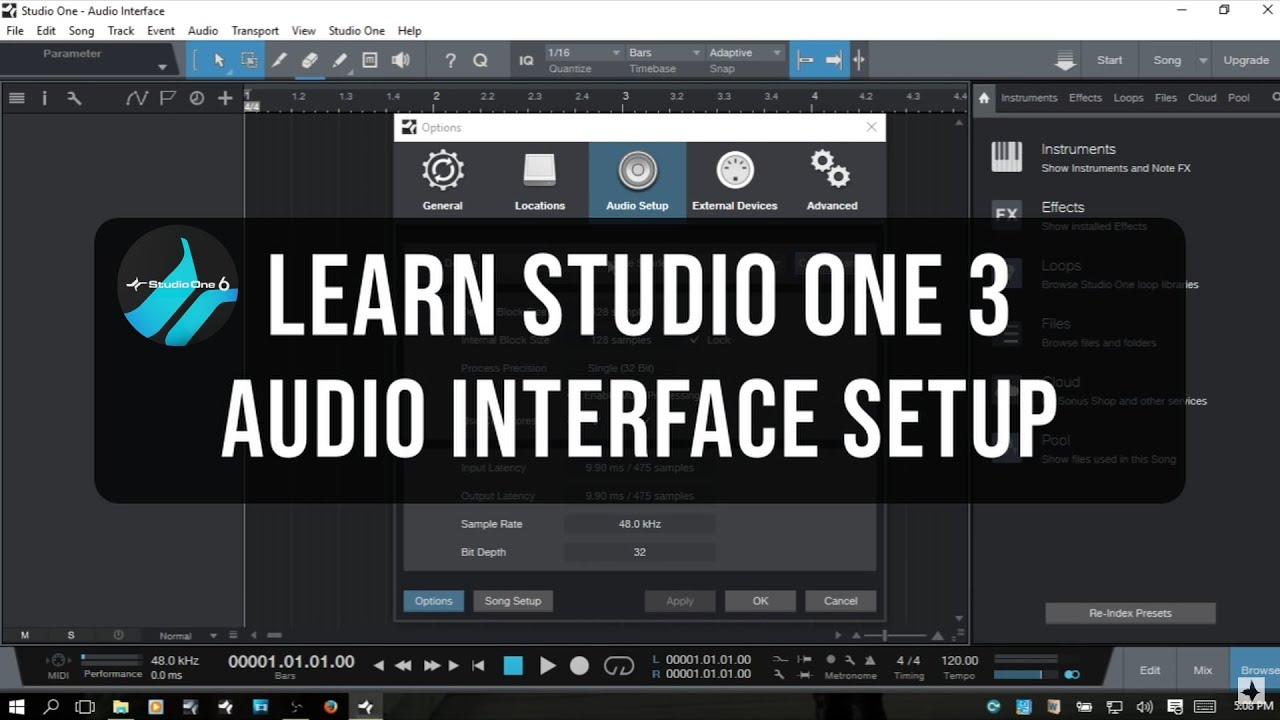1280x720 pixels.
Task: Click the wrench arranger options icon
Action: point(73,98)
